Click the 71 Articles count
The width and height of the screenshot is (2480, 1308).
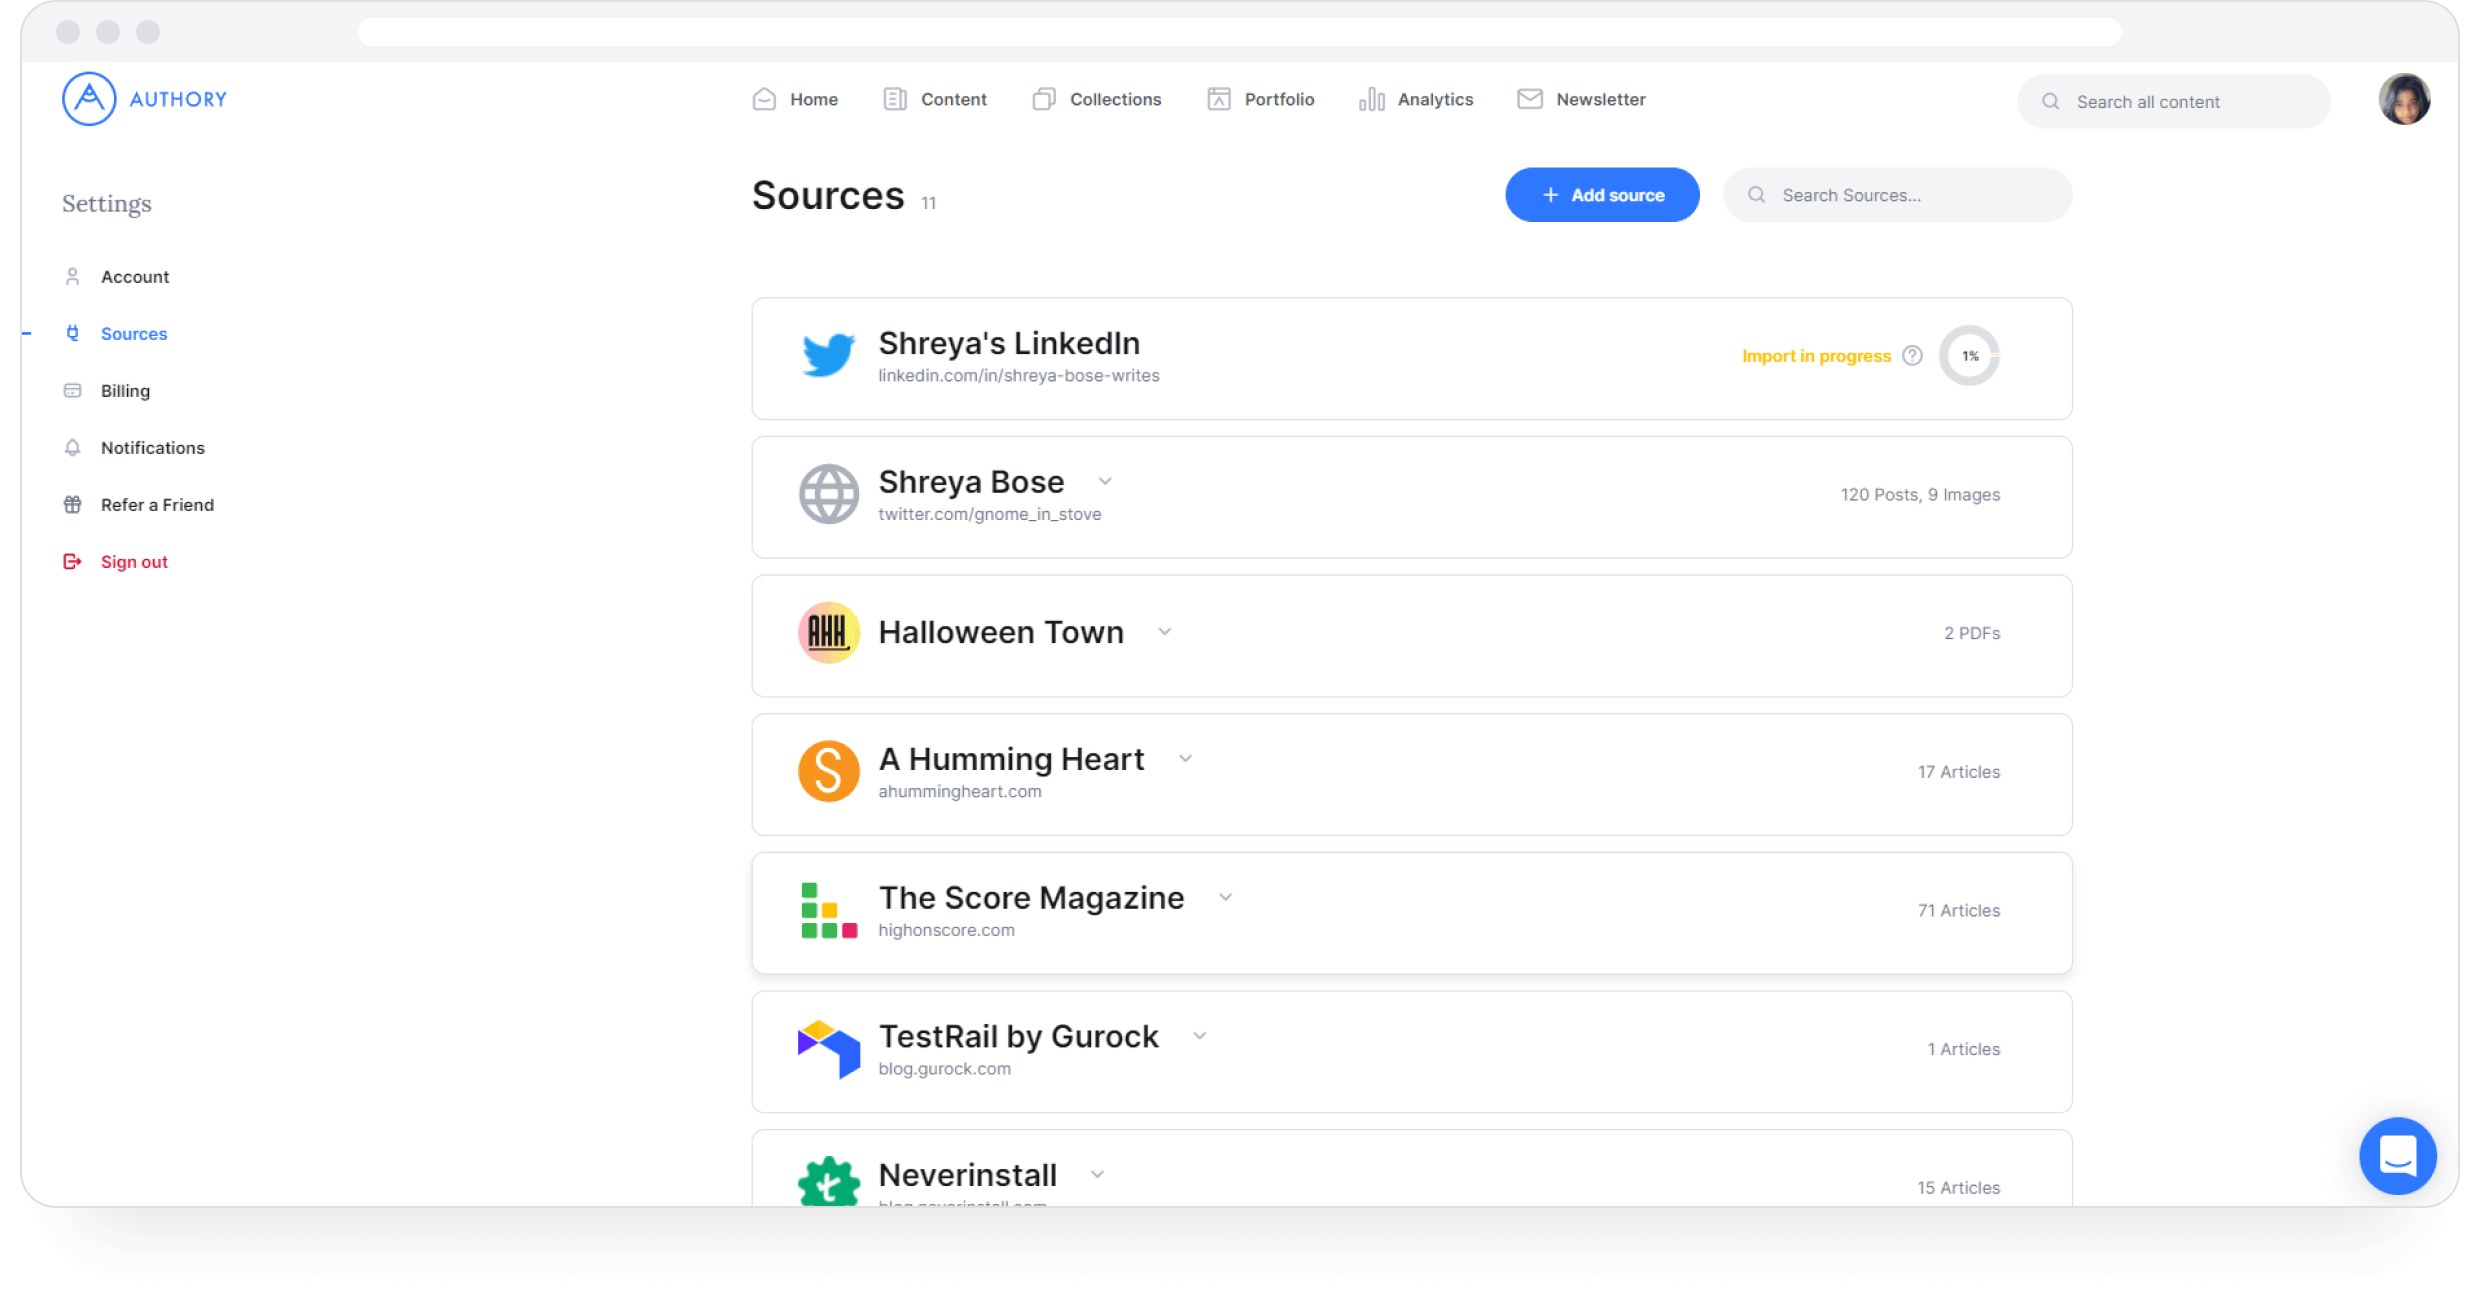pos(1959,911)
